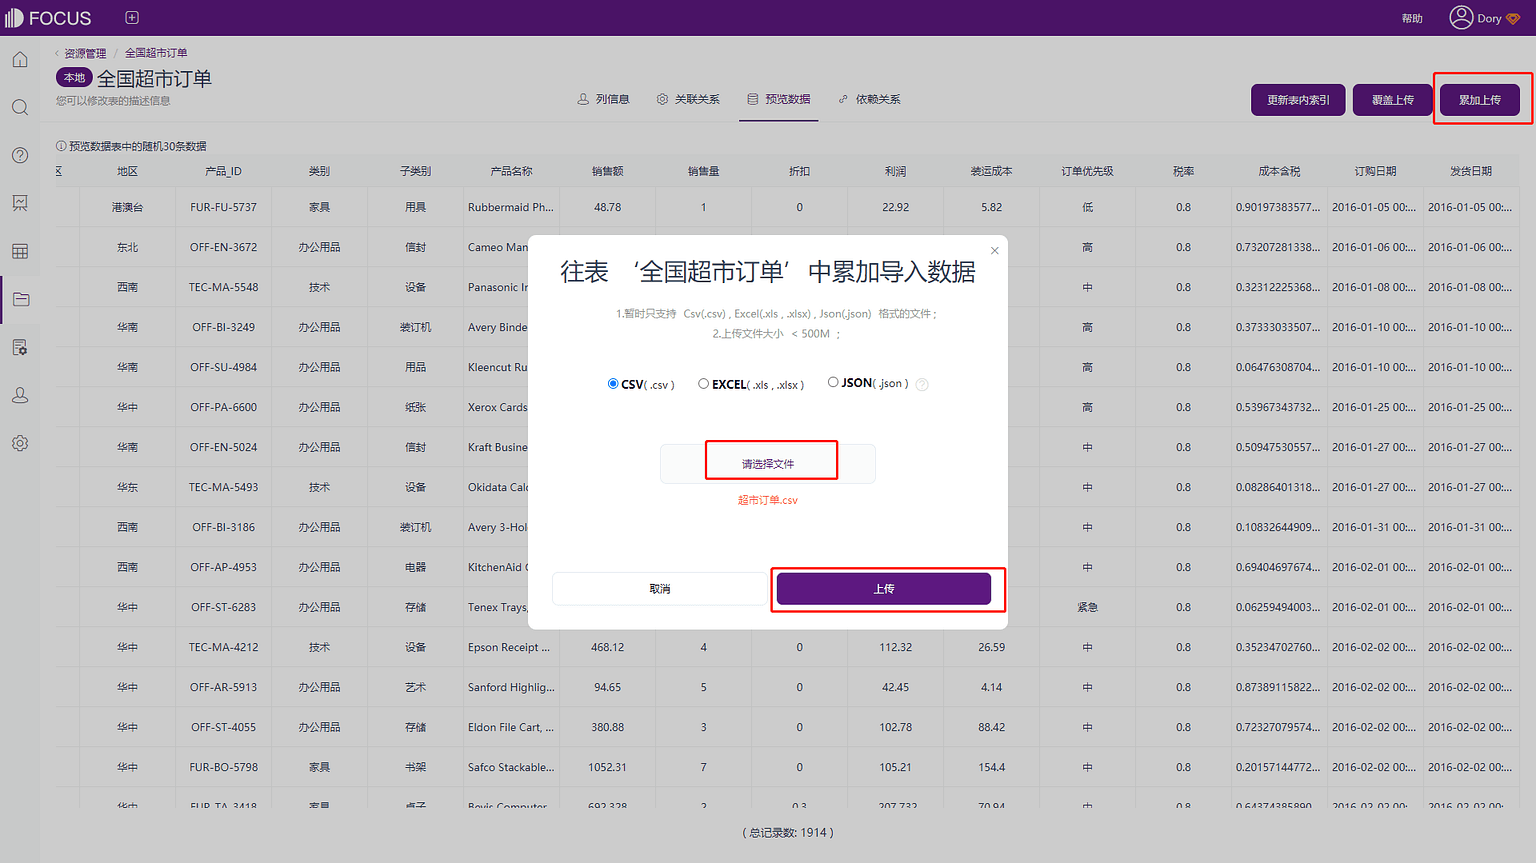Image resolution: width=1536 pixels, height=863 pixels.
Task: Open the document settings icon in sidebar
Action: click(x=20, y=347)
